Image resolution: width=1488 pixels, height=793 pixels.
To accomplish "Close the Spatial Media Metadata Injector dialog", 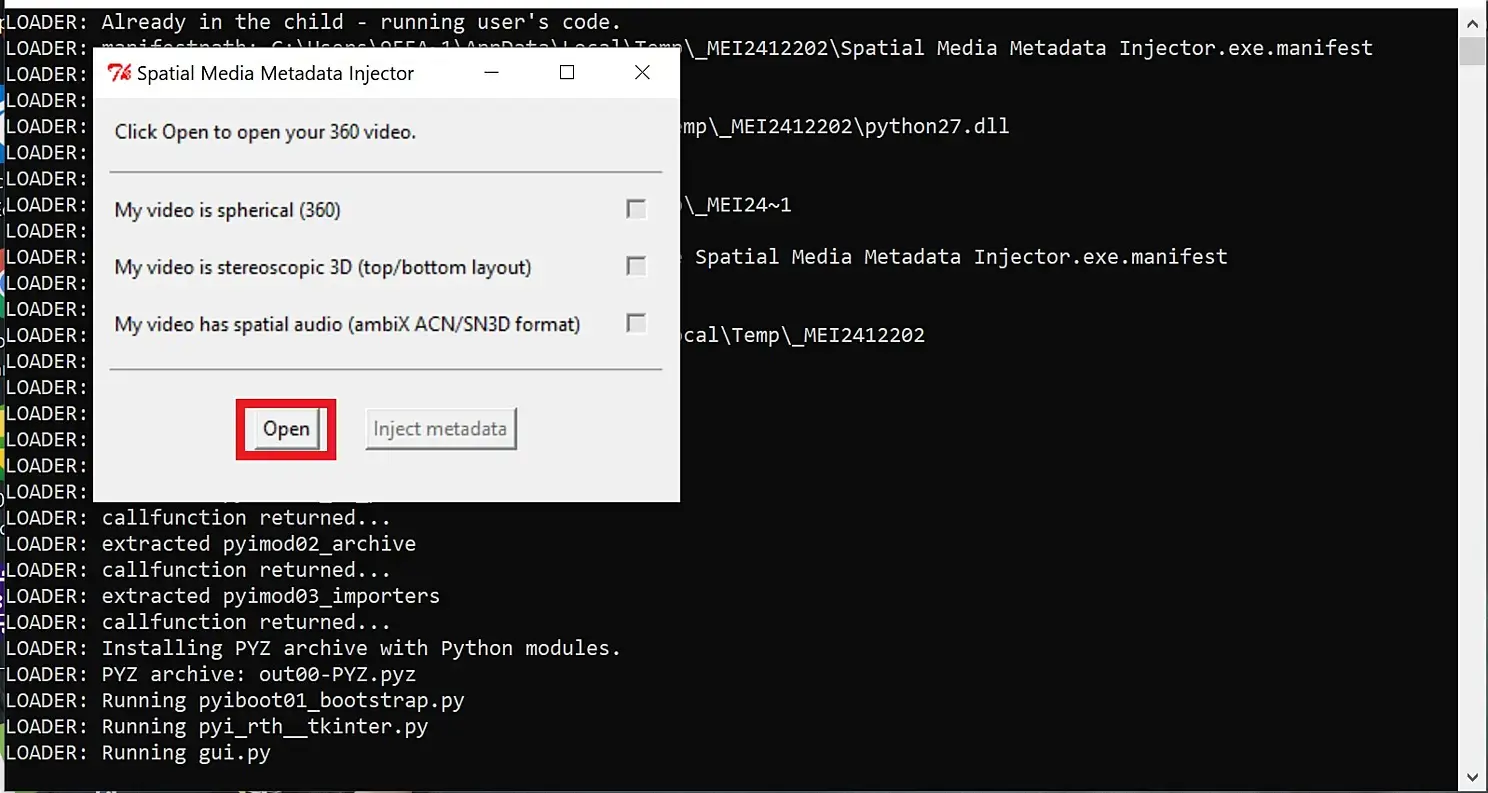I will pyautogui.click(x=642, y=72).
